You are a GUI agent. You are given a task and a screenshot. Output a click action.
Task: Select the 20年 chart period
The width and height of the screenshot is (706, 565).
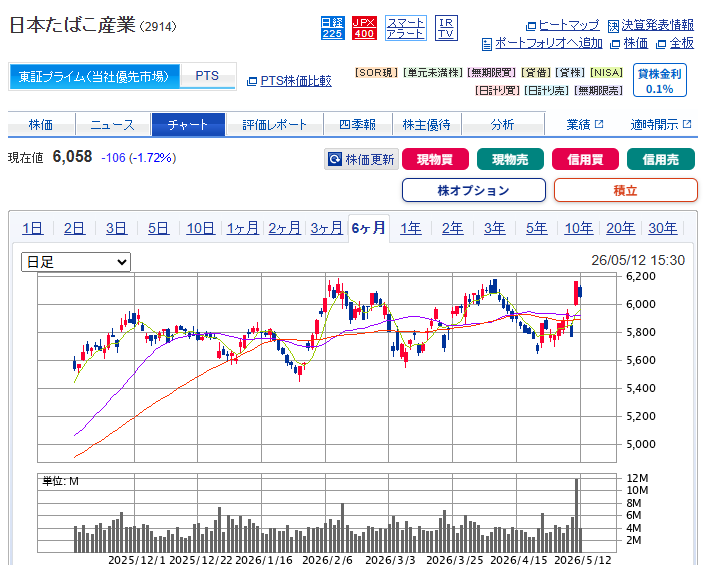621,228
